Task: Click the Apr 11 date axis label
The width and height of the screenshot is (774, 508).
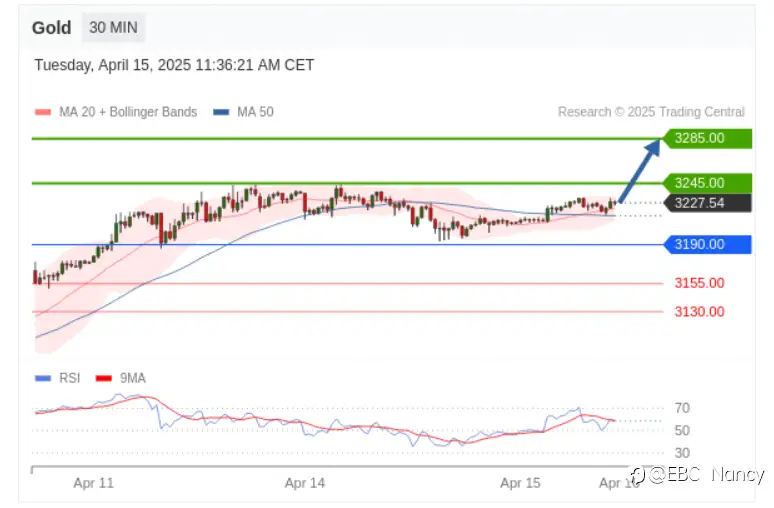Action: click(x=94, y=483)
